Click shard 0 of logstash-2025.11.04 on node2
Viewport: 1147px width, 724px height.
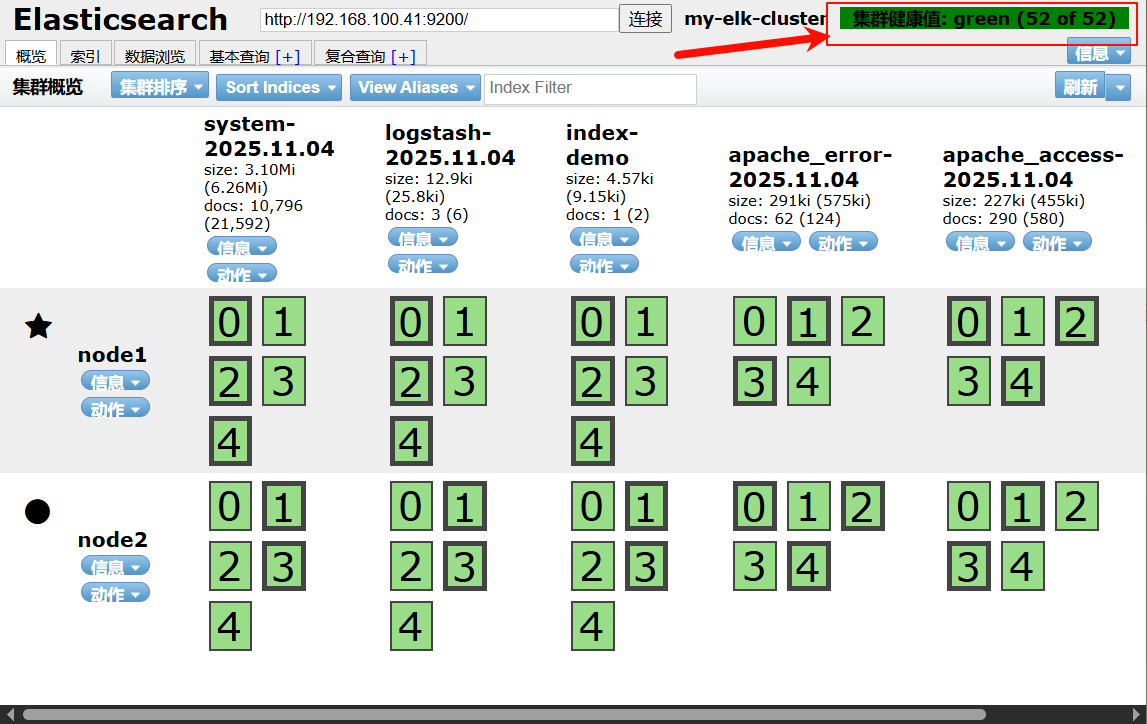411,506
